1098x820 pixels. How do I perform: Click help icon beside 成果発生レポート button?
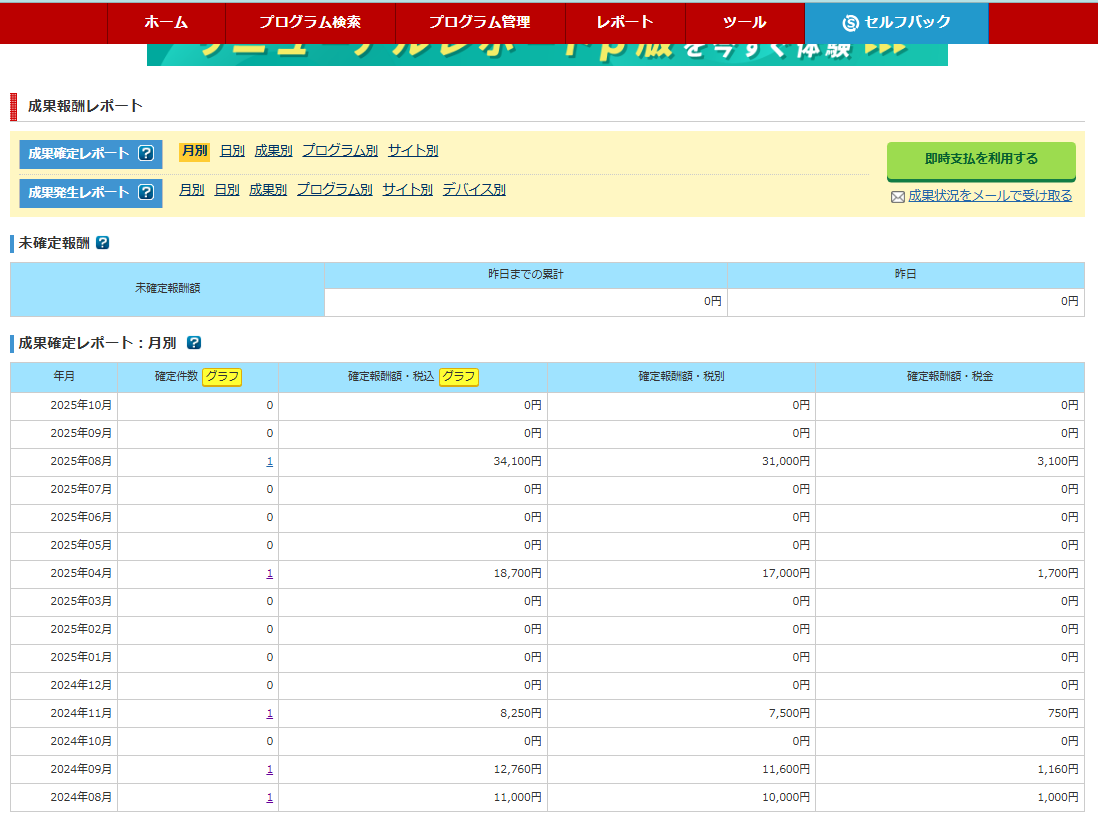[146, 192]
